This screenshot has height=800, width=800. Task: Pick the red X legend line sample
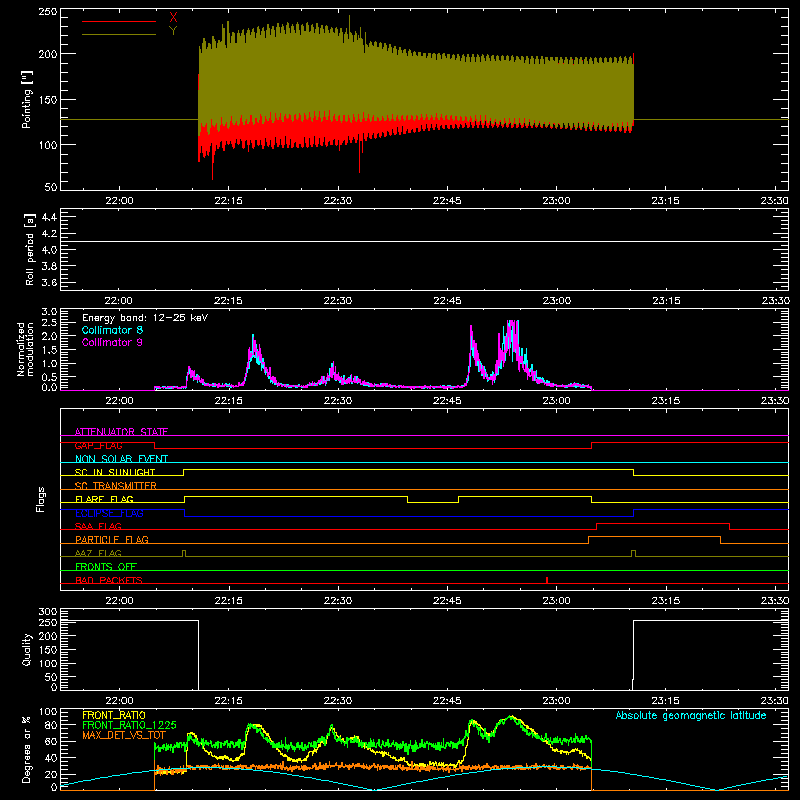pos(119,21)
